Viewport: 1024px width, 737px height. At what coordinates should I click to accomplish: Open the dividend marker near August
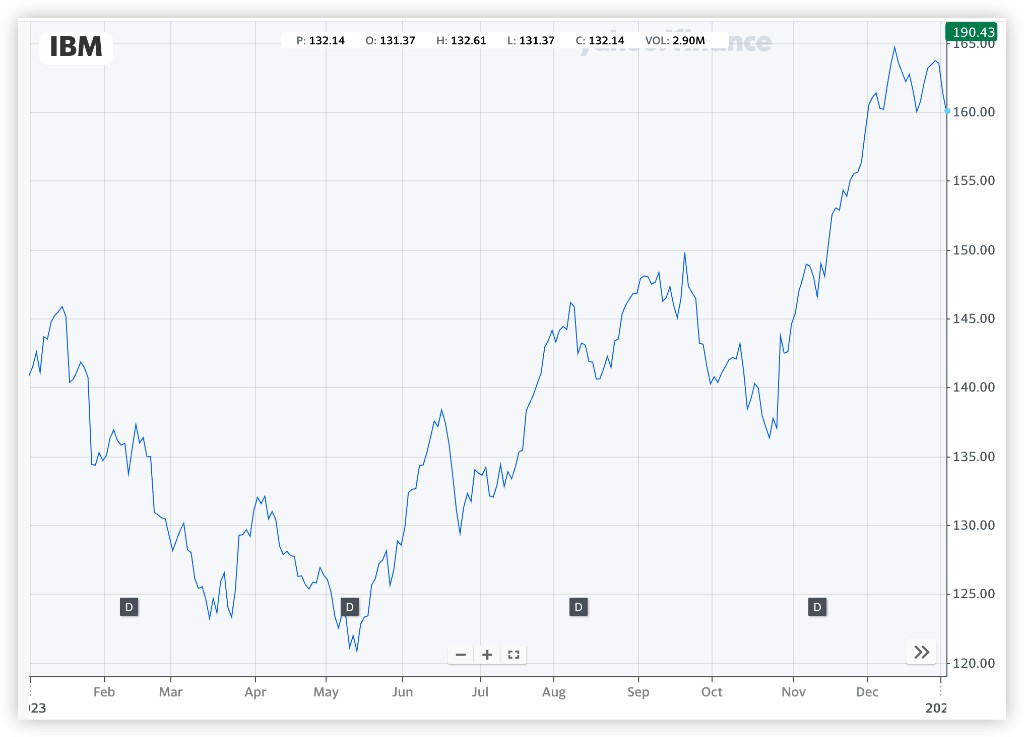[x=578, y=607]
